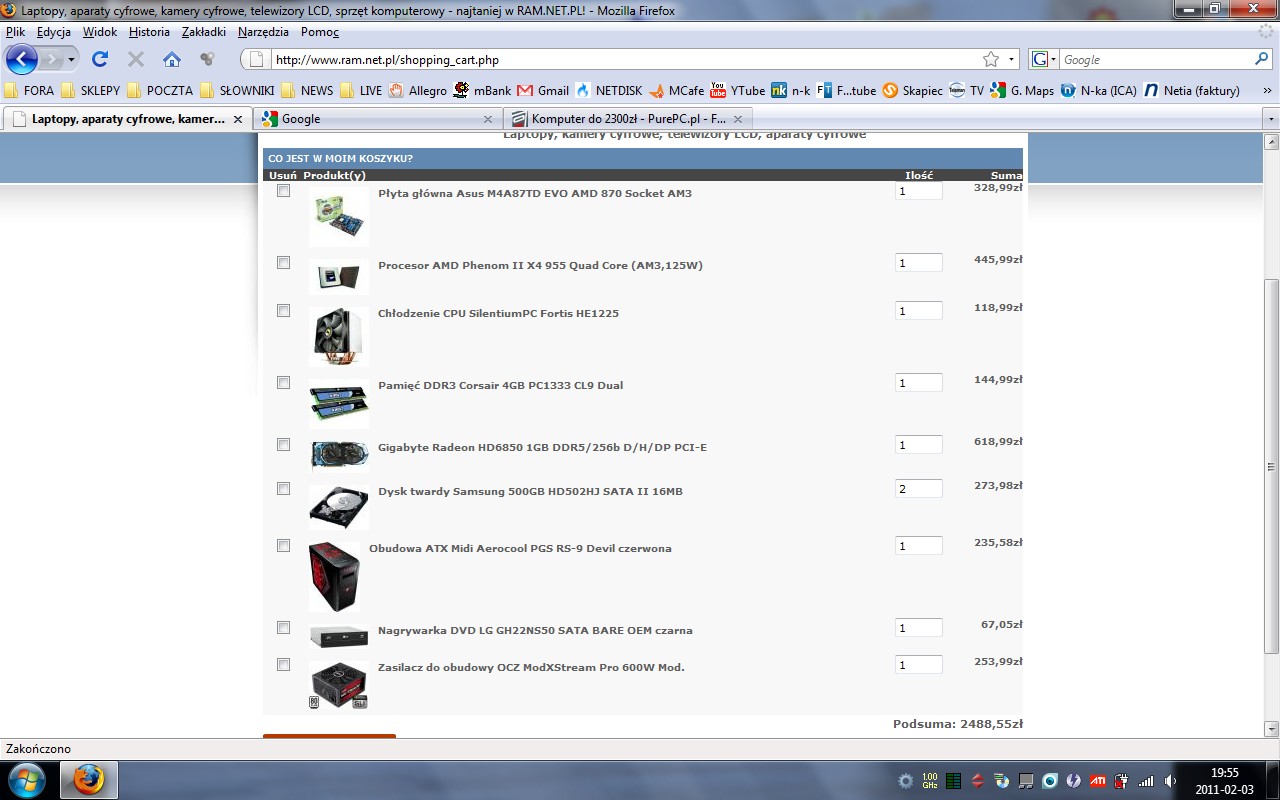Open the Allegro bookmark

click(418, 90)
